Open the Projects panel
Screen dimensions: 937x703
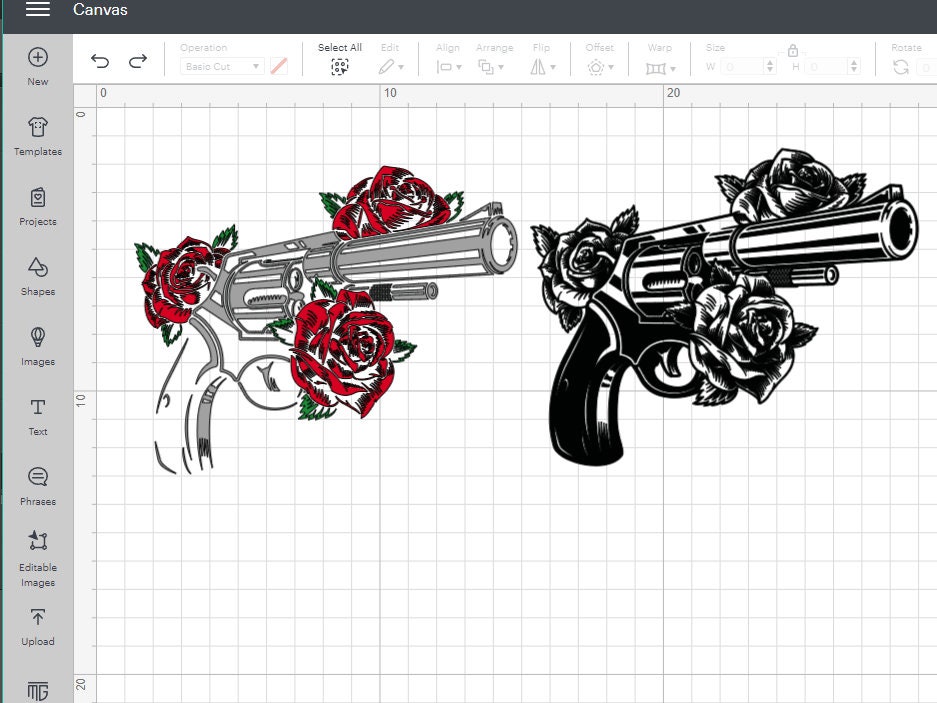(38, 207)
